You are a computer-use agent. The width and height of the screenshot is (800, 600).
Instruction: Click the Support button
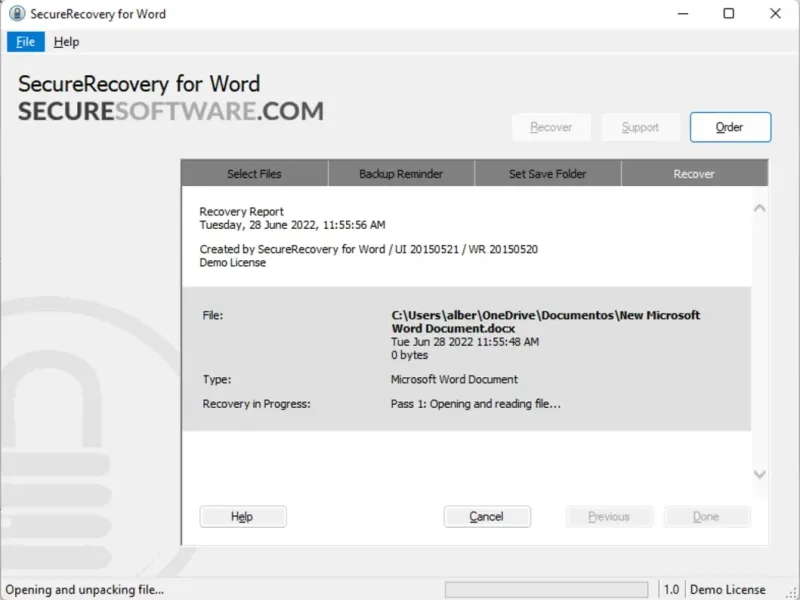coord(640,127)
